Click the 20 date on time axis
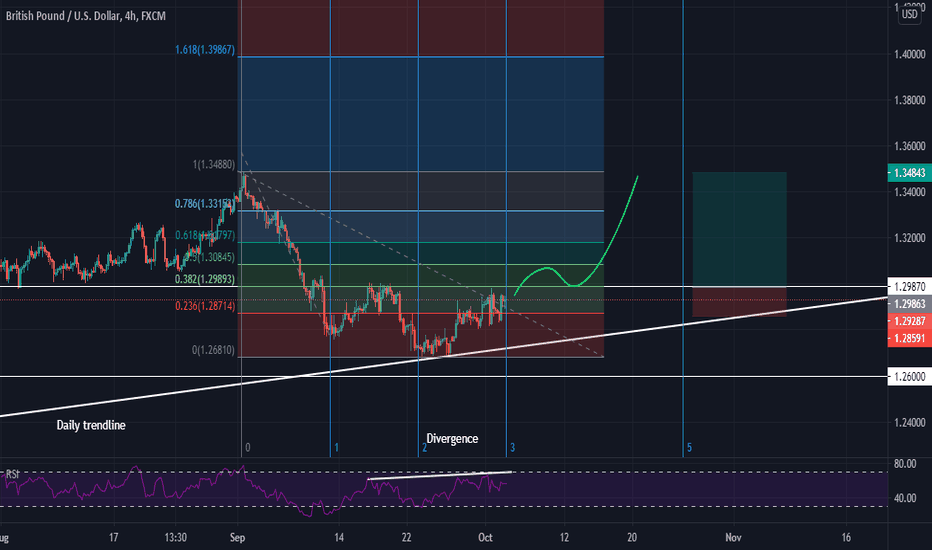This screenshot has height=550, width=932. pyautogui.click(x=632, y=538)
